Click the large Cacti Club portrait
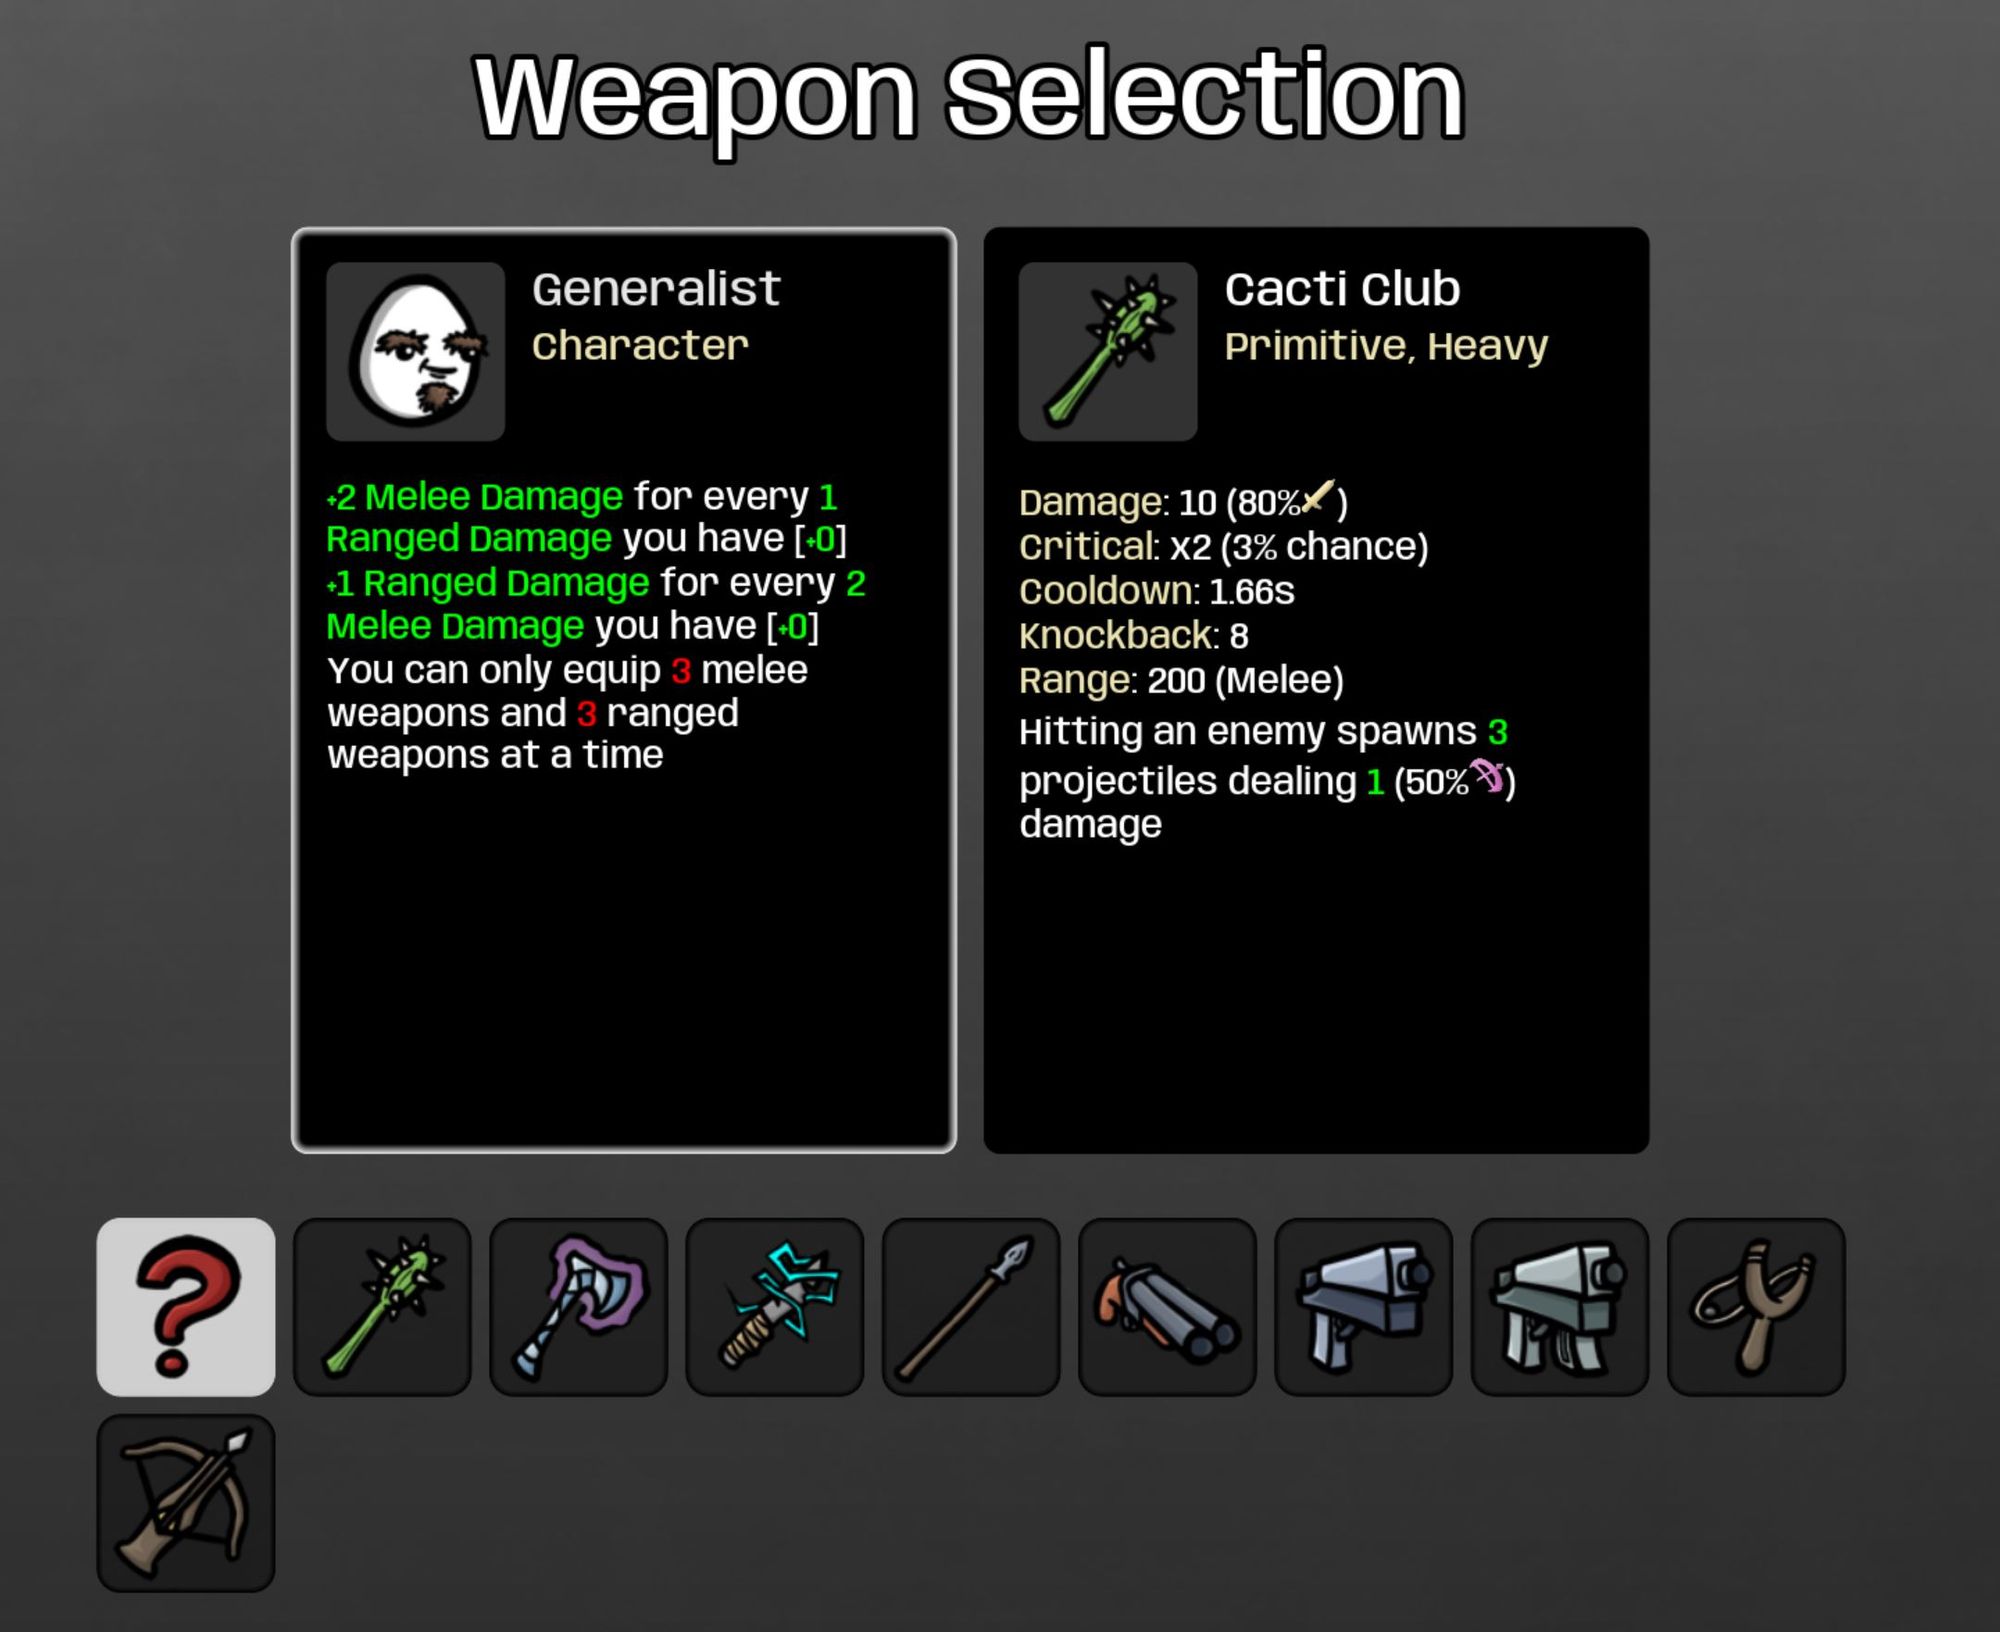 [1108, 351]
